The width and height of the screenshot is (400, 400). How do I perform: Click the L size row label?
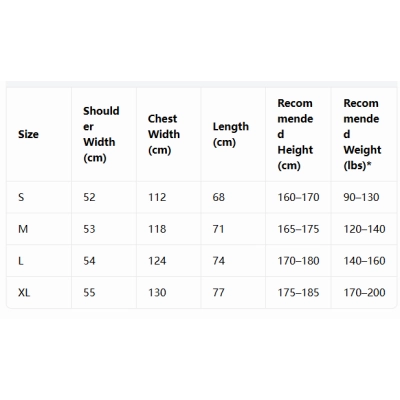click(x=21, y=261)
